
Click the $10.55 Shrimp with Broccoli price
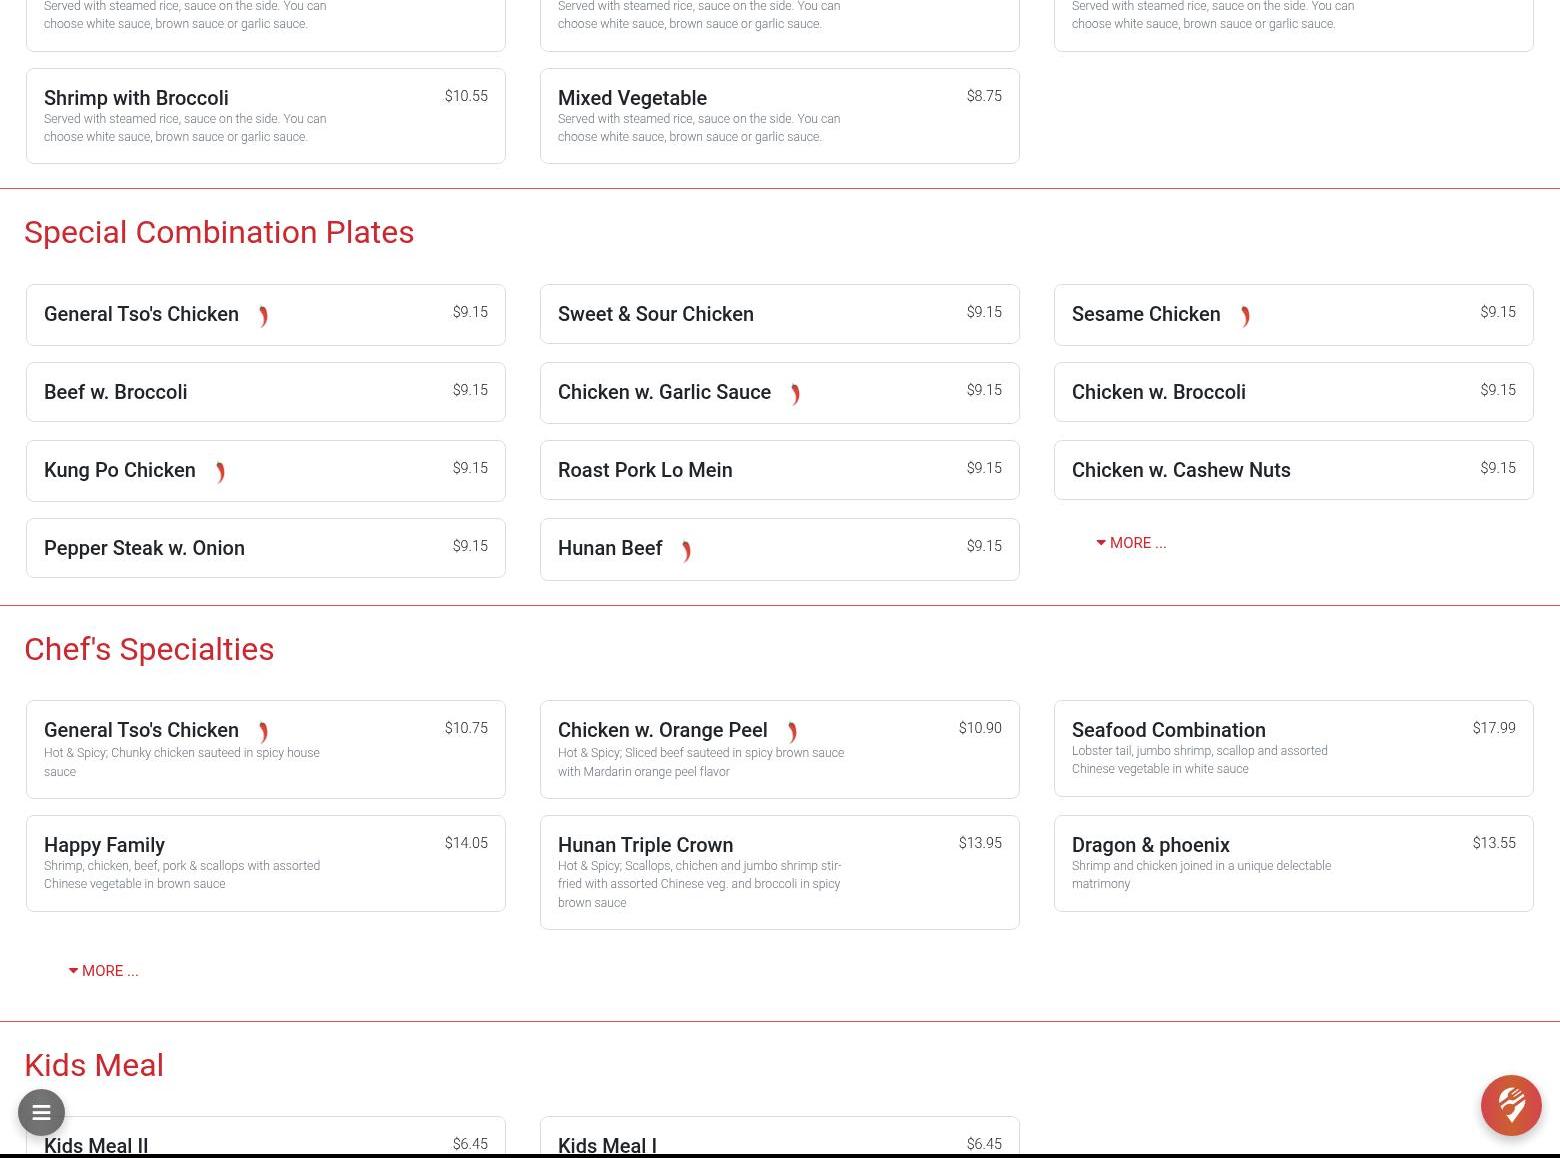pos(466,96)
